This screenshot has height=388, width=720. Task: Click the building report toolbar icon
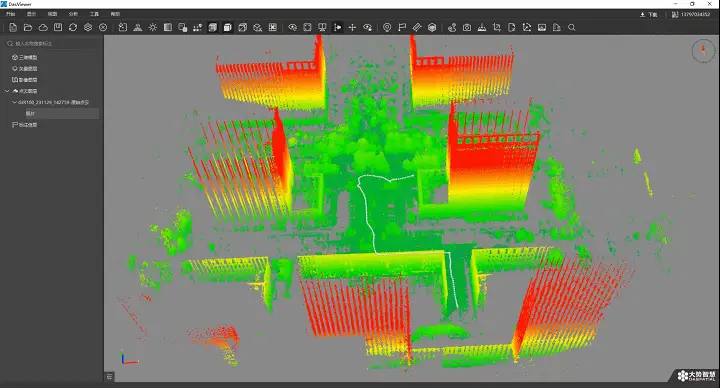(557, 28)
